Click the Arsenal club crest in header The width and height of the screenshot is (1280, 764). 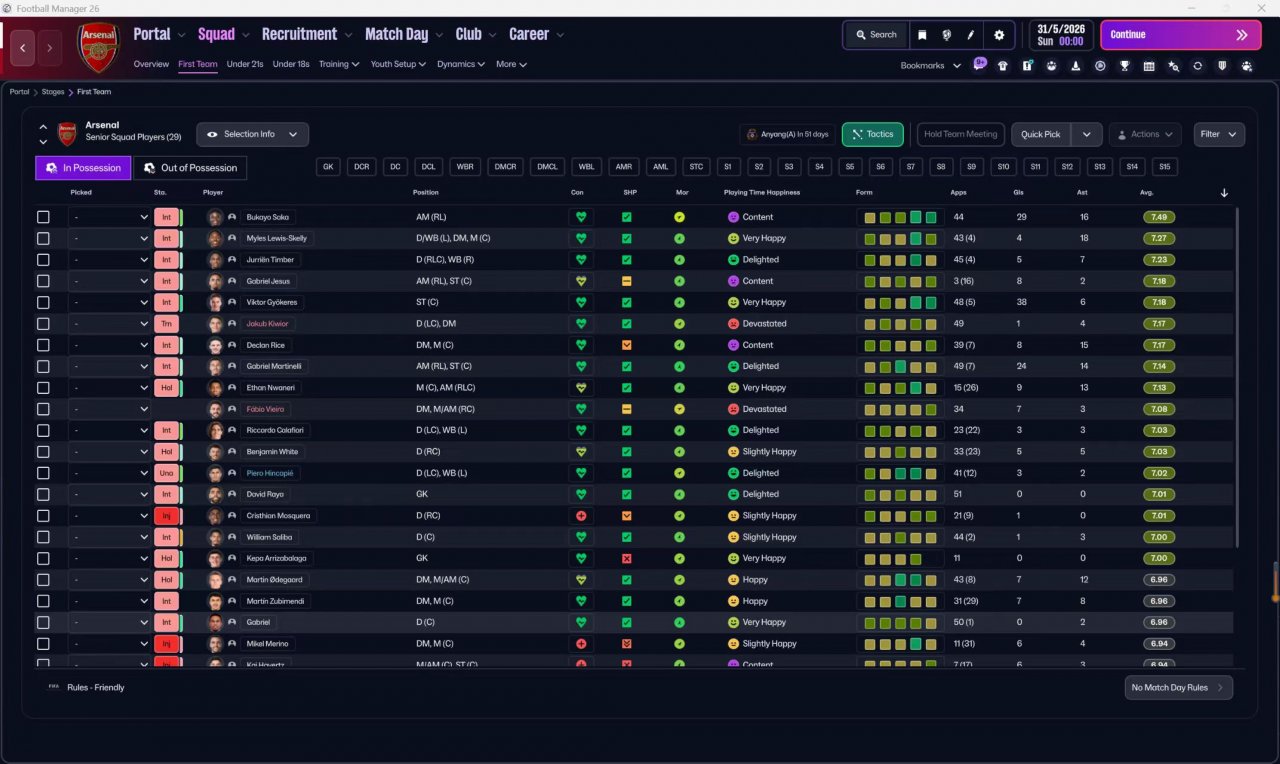[98, 47]
